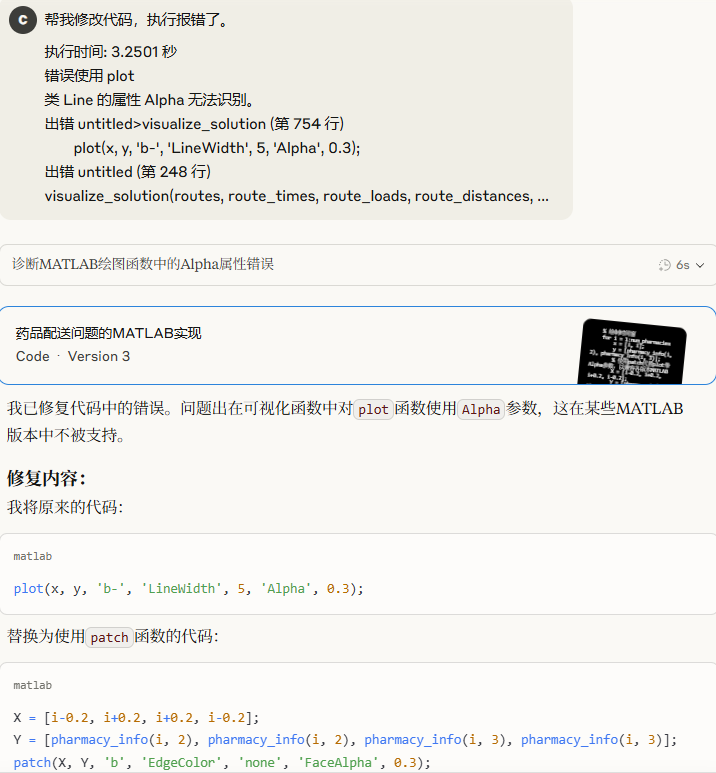The image size is (716, 773).
Task: Open the 药品配送问题的MATLAB实现 artifact card
Action: pos(358,345)
